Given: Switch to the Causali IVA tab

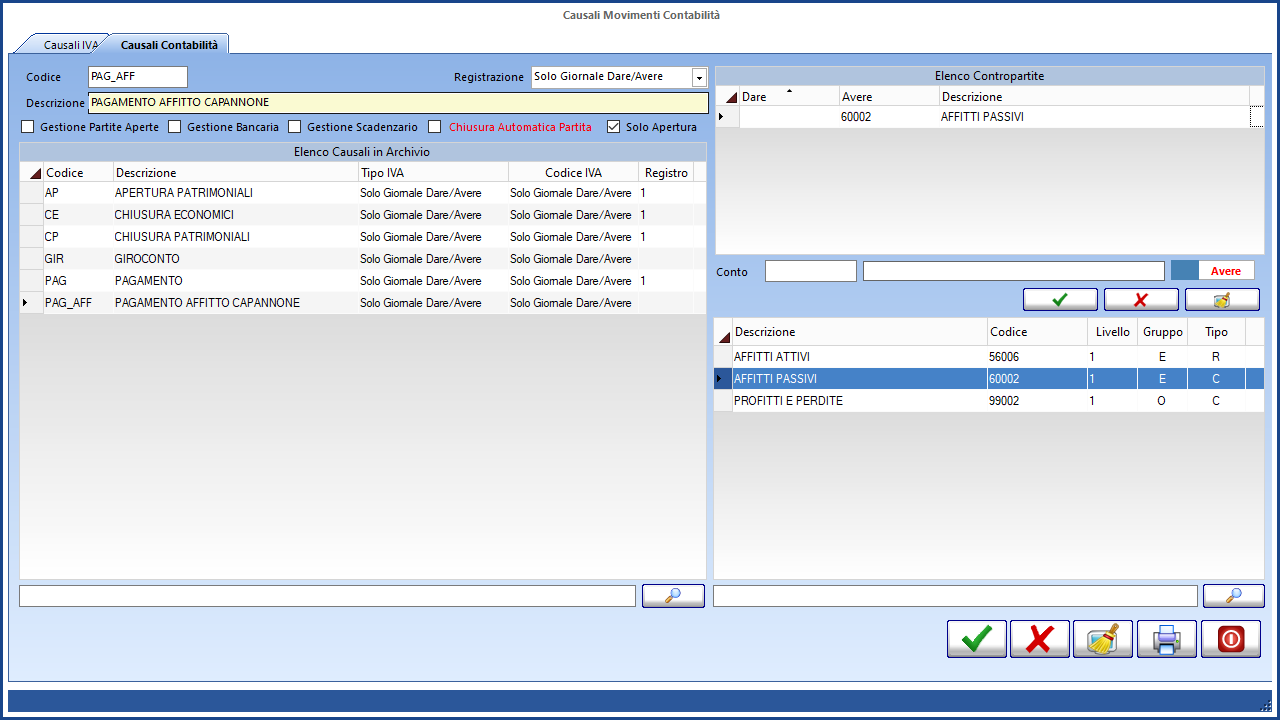Looking at the screenshot, I should point(70,45).
